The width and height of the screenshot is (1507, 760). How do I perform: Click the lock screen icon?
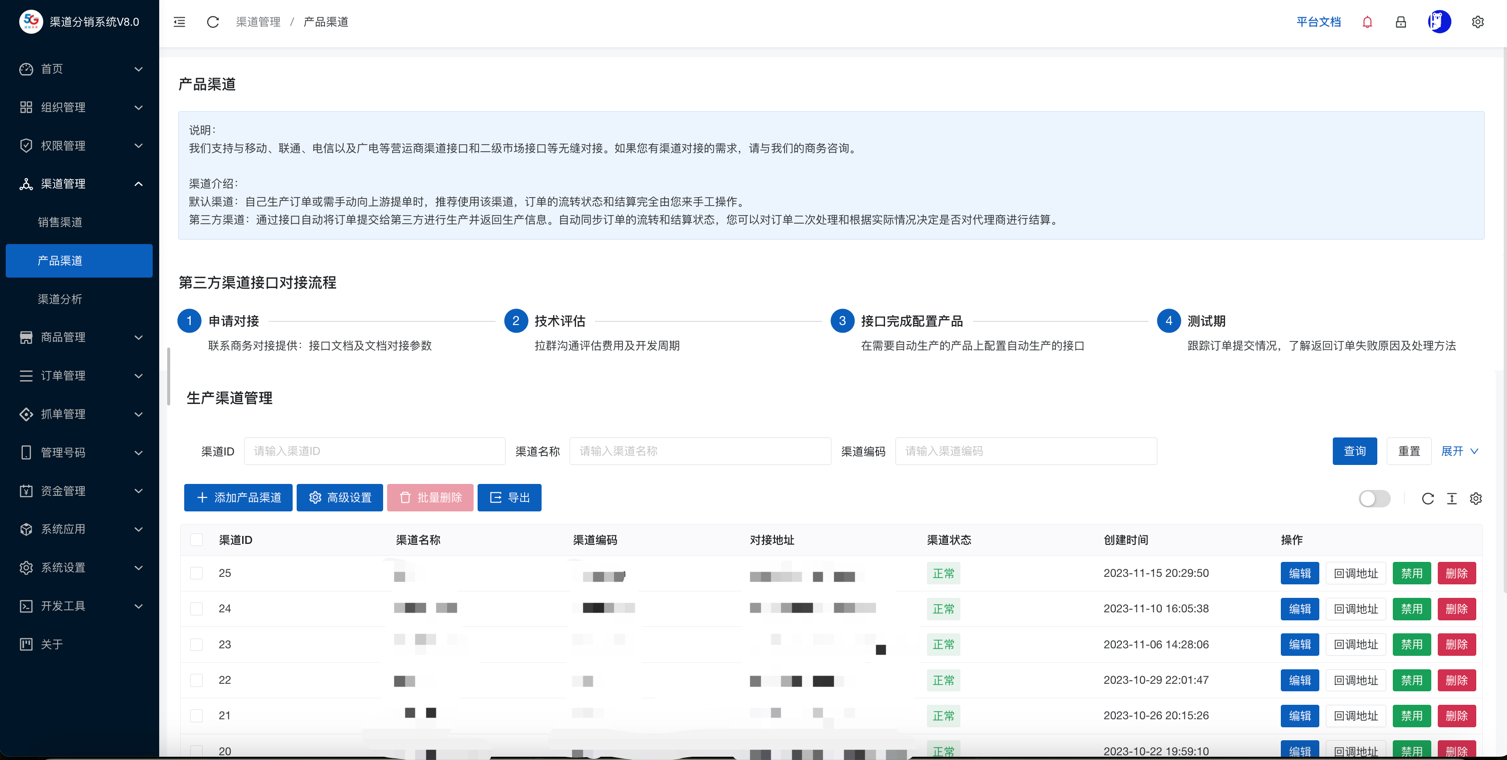point(1401,22)
